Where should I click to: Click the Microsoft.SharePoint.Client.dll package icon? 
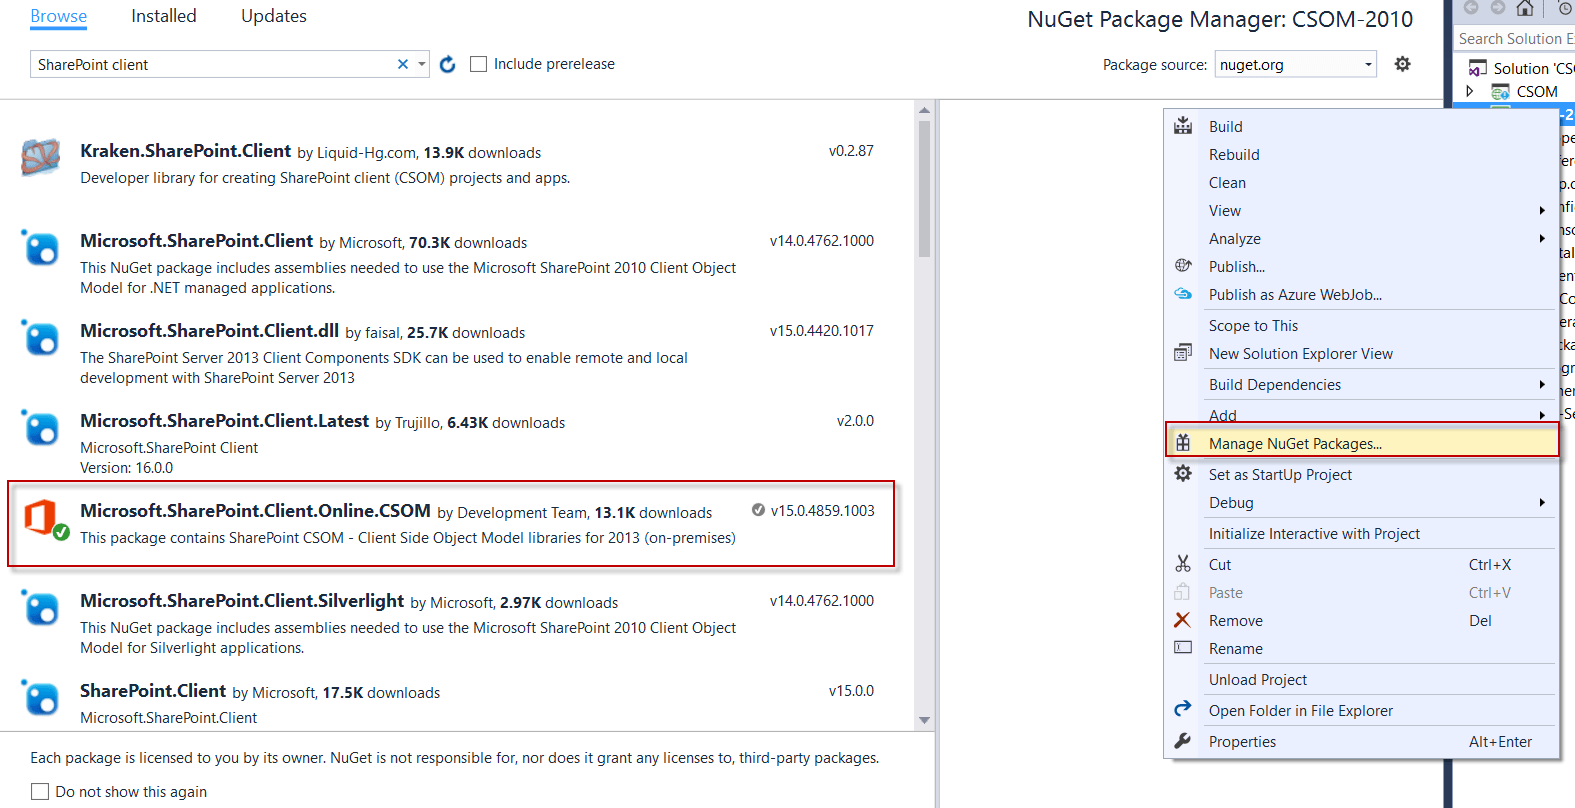point(41,337)
